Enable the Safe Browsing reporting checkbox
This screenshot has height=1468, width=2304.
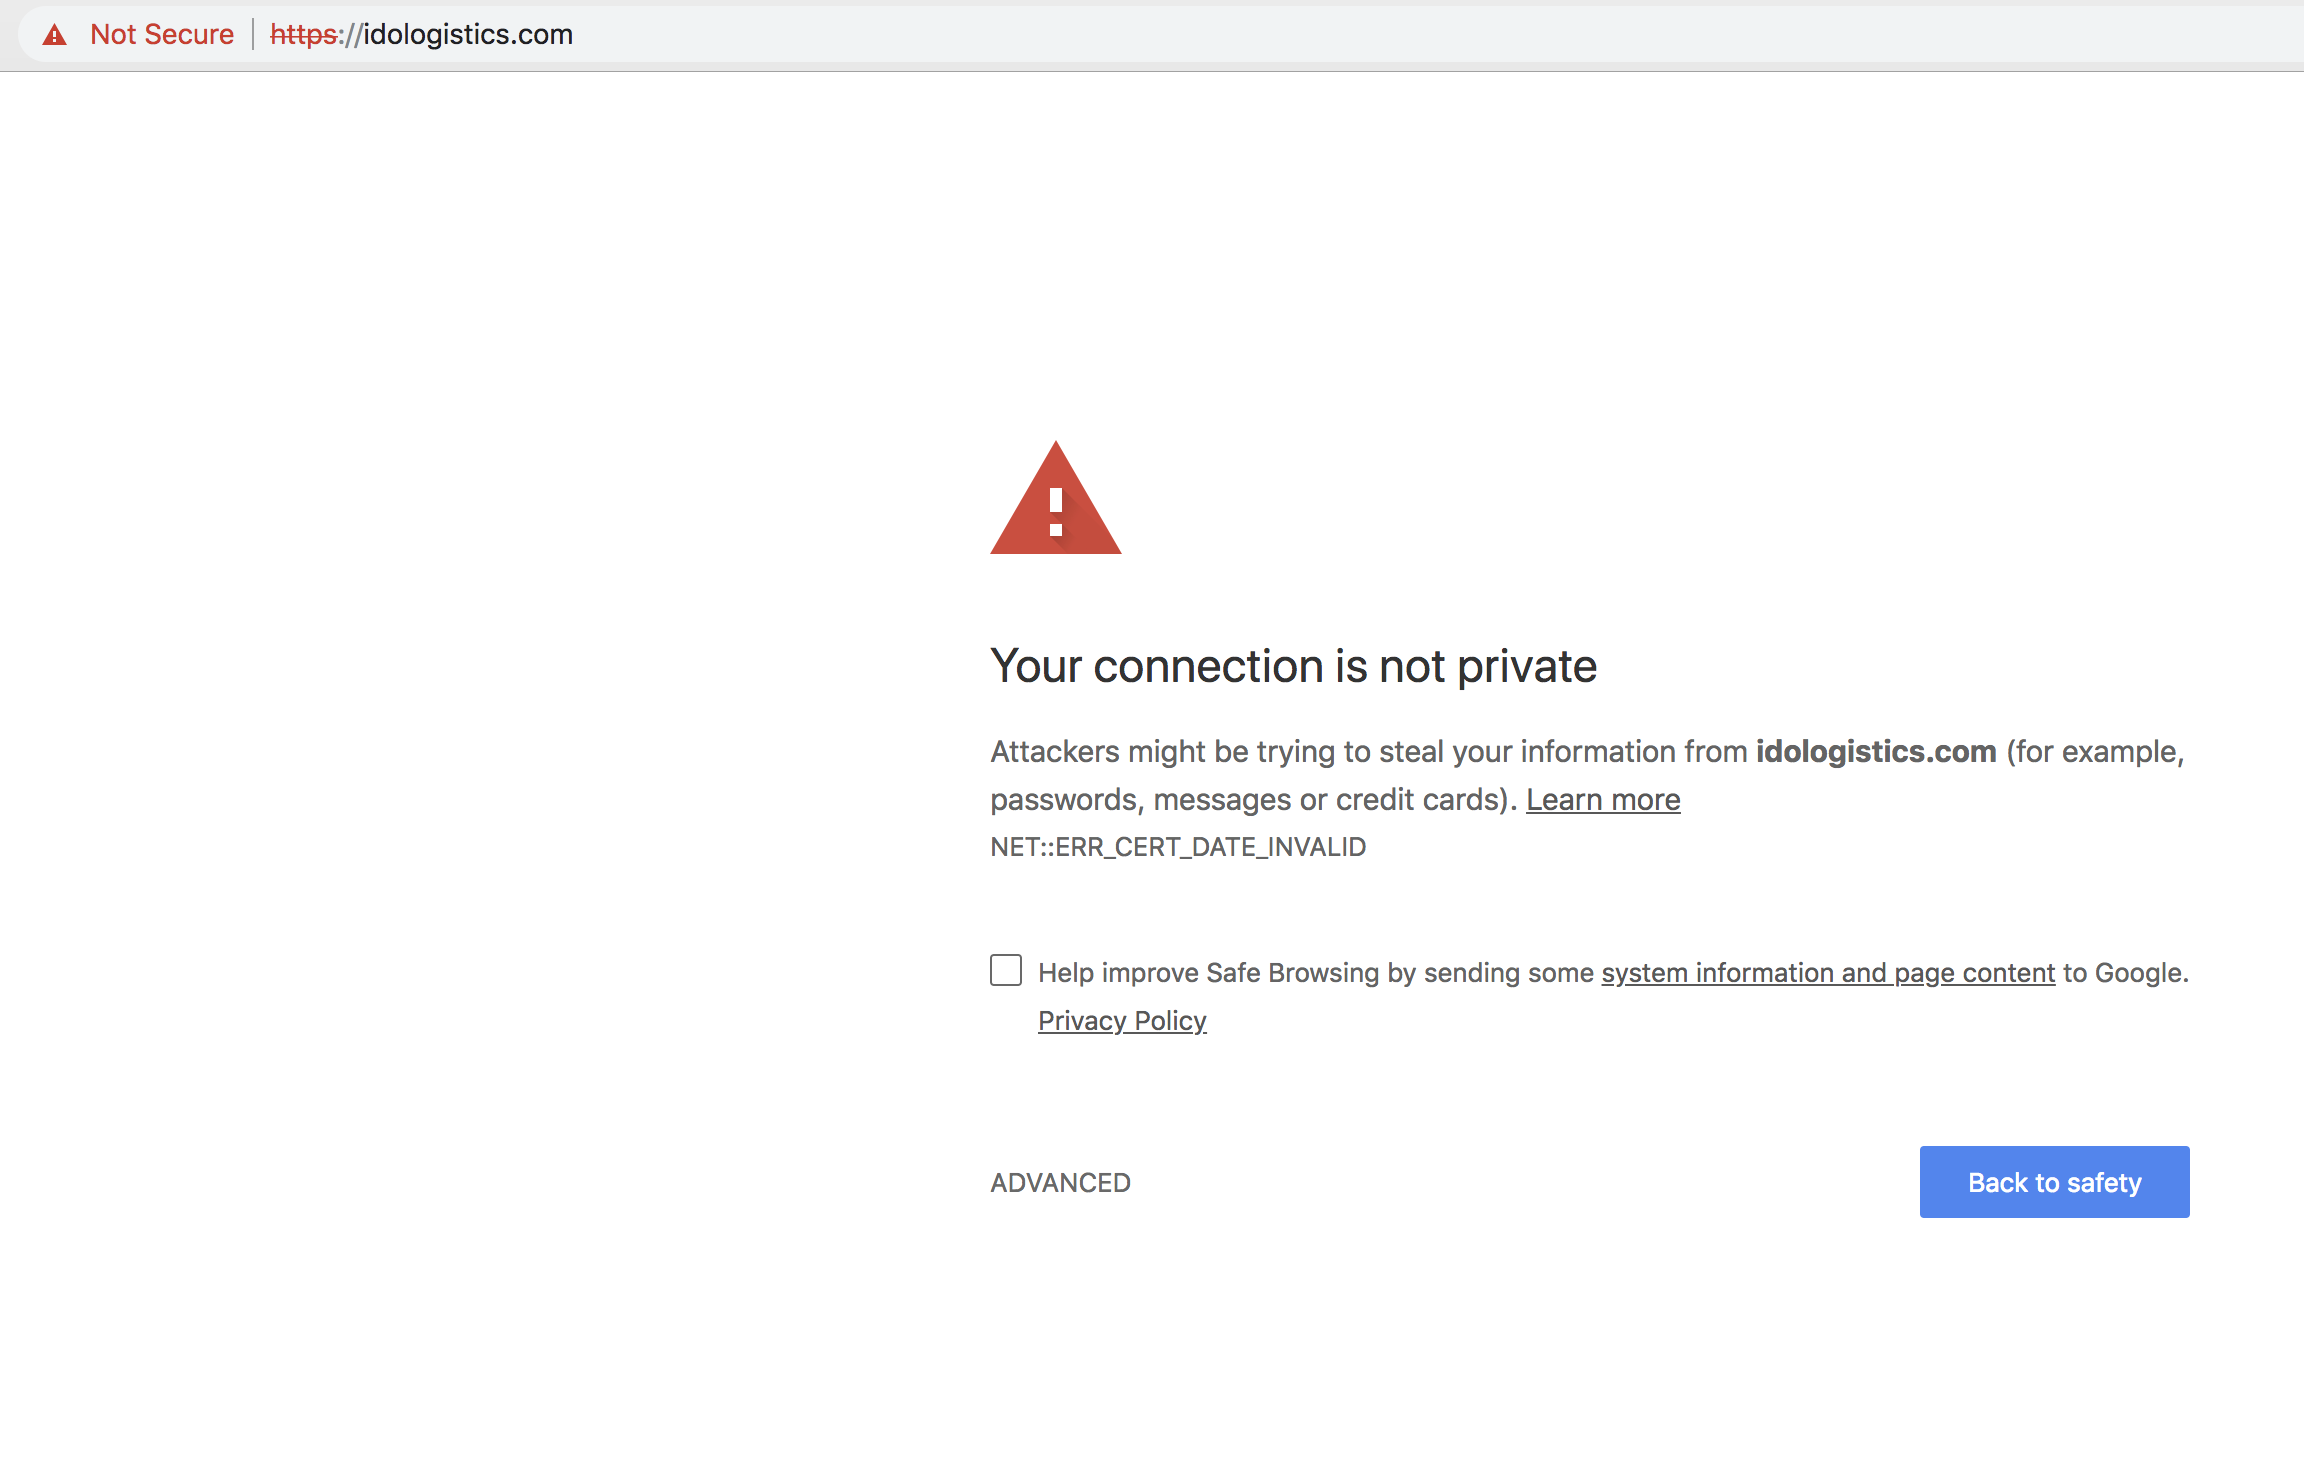[1006, 970]
